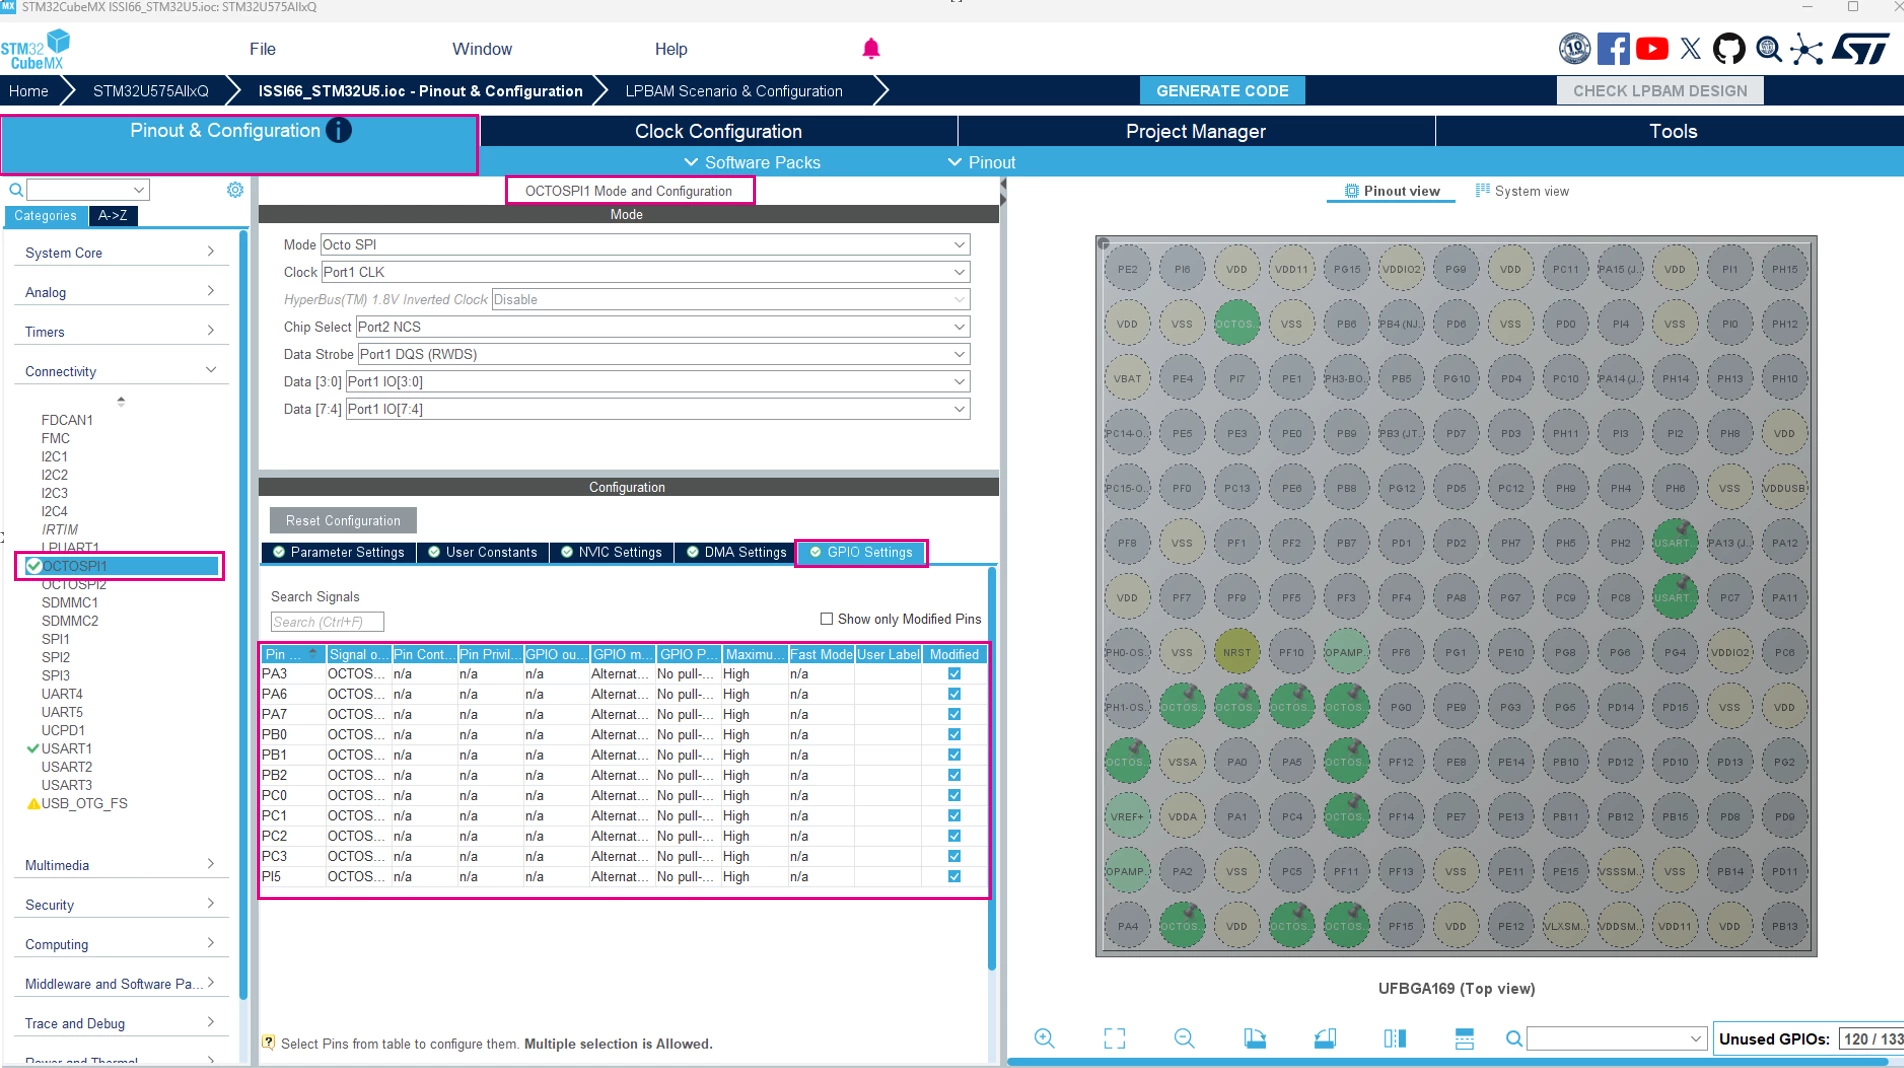Toggle the Modified checkbox for PI5

[x=954, y=877]
